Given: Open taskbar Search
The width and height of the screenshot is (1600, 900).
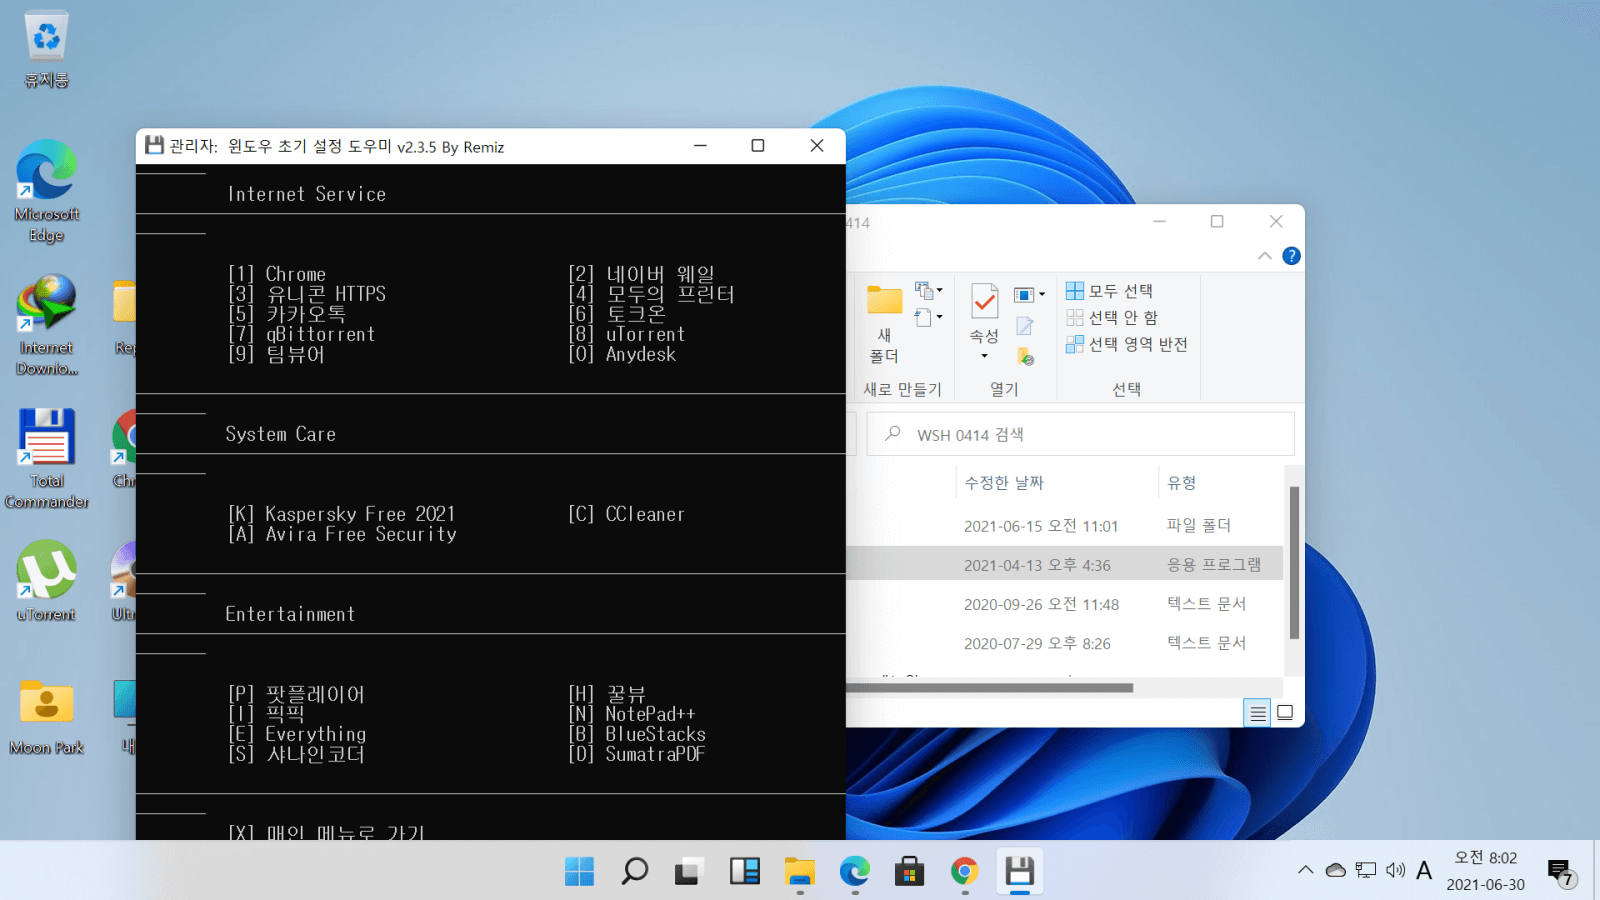Looking at the screenshot, I should (634, 871).
